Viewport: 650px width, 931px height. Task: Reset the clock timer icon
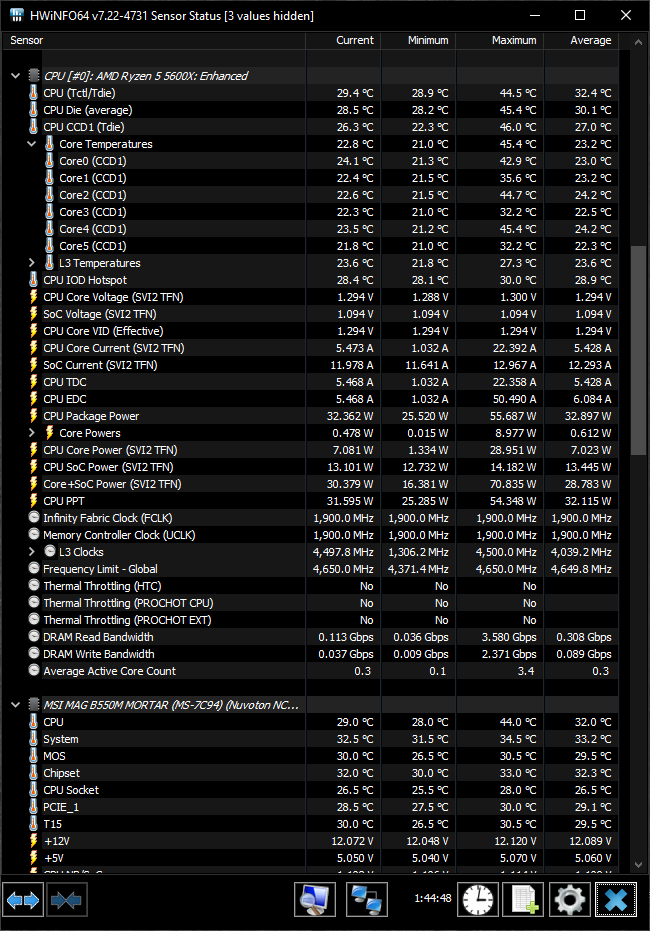[478, 900]
